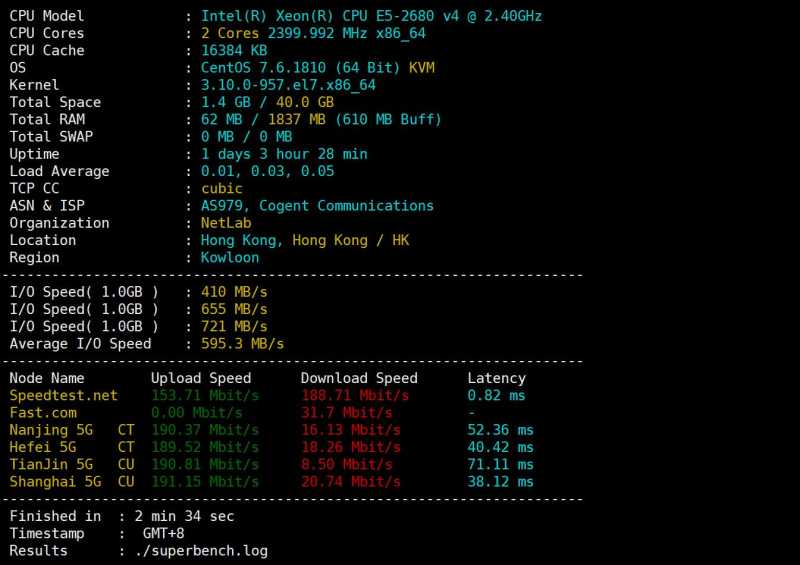Click the Average I/O Speed 595.3 MB/s
800x565 pixels.
coord(242,343)
